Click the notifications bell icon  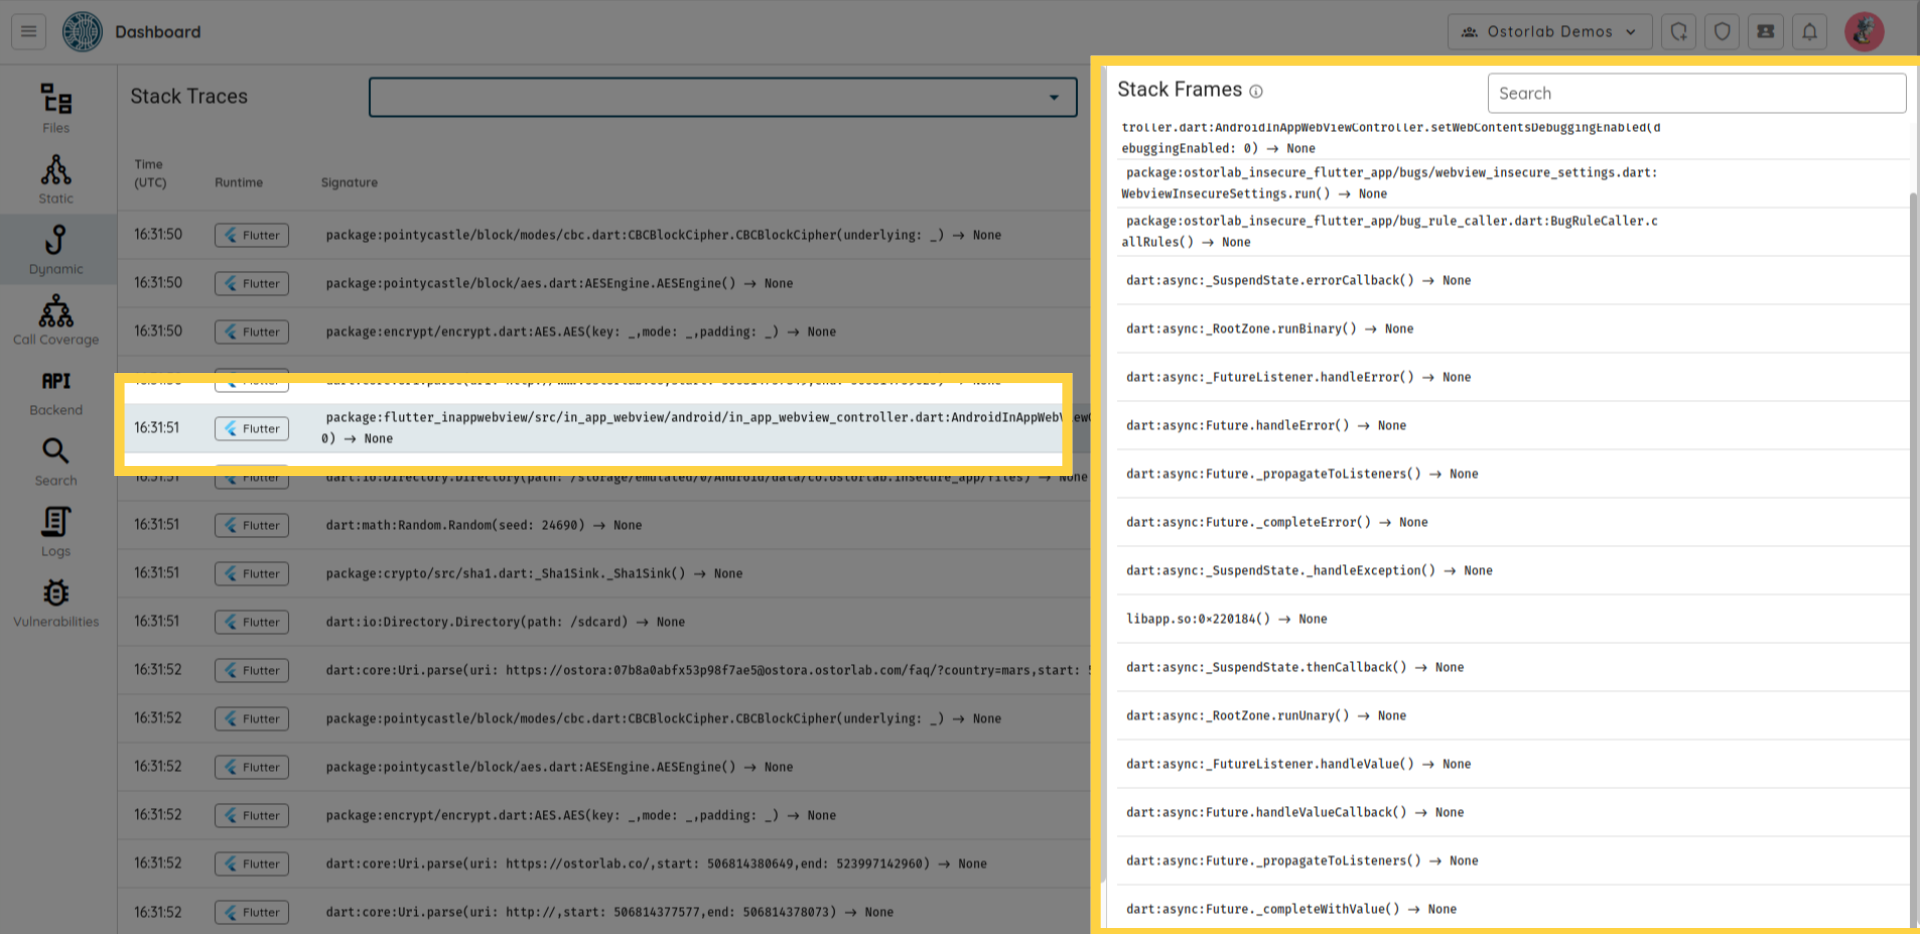click(1809, 32)
